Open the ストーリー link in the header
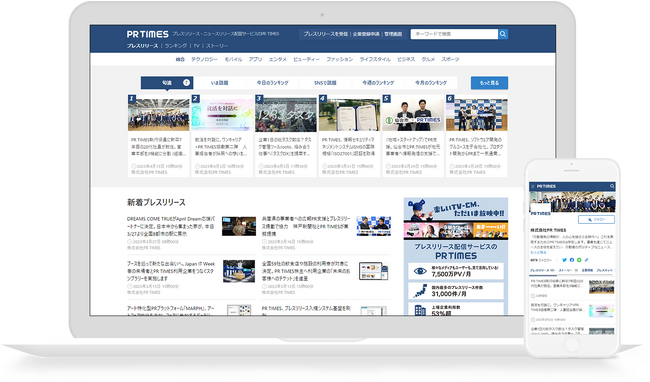 coord(217,46)
